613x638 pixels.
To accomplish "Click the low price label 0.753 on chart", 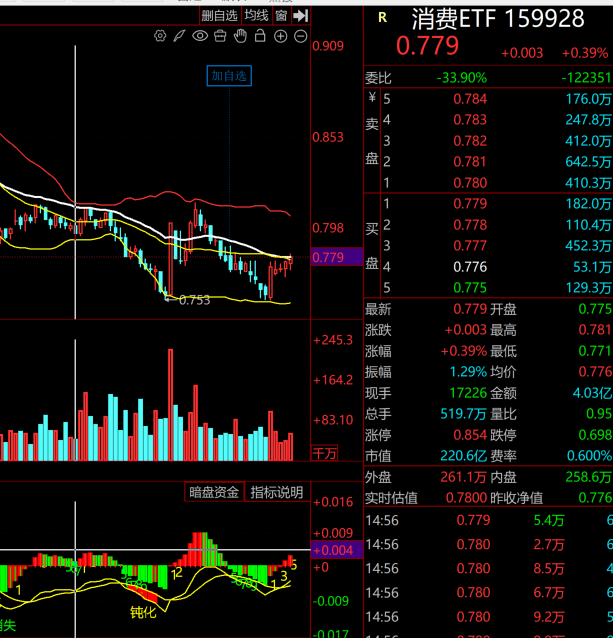I will coord(194,300).
